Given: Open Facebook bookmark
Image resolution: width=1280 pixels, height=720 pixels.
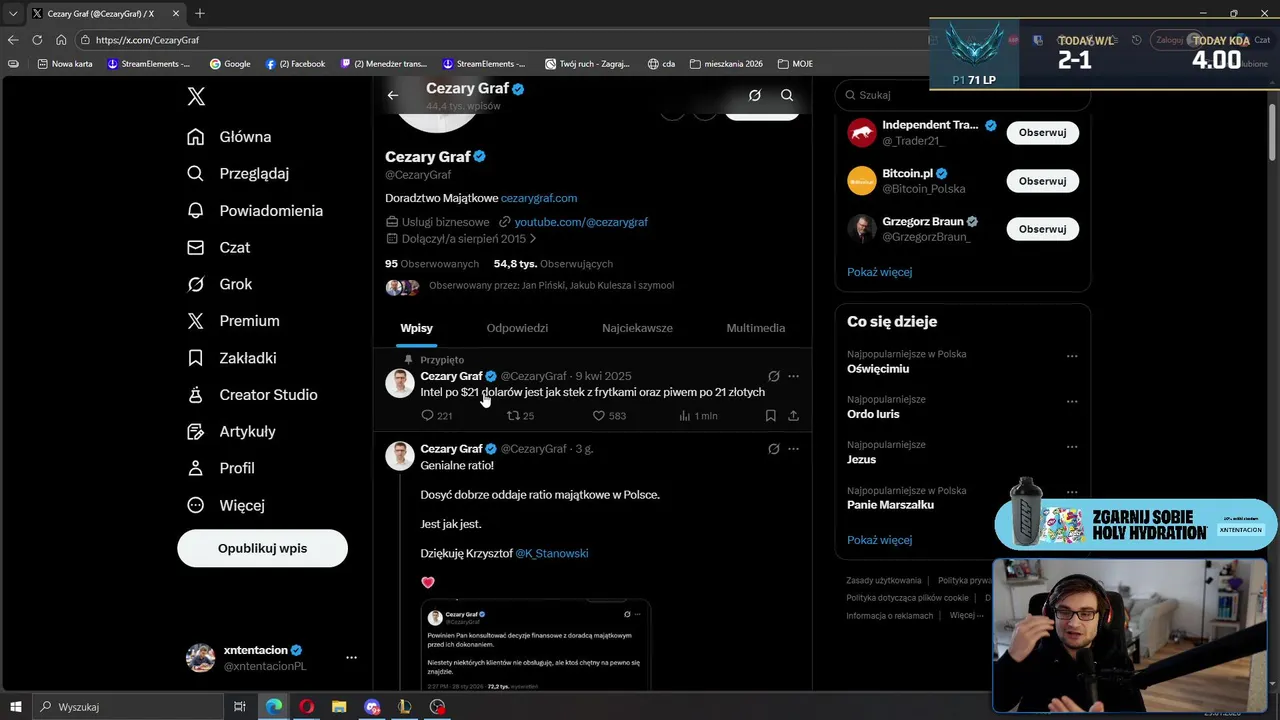Looking at the screenshot, I should [295, 63].
